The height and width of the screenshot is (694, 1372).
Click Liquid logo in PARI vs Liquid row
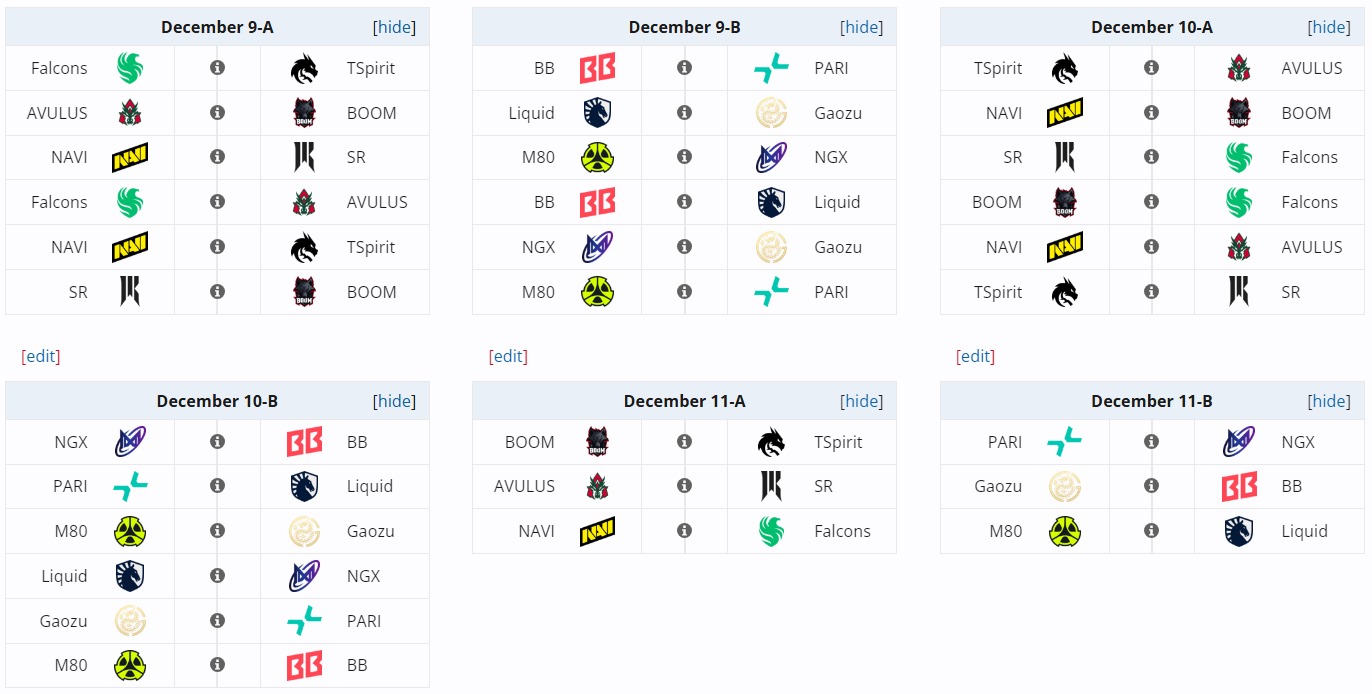tap(304, 487)
